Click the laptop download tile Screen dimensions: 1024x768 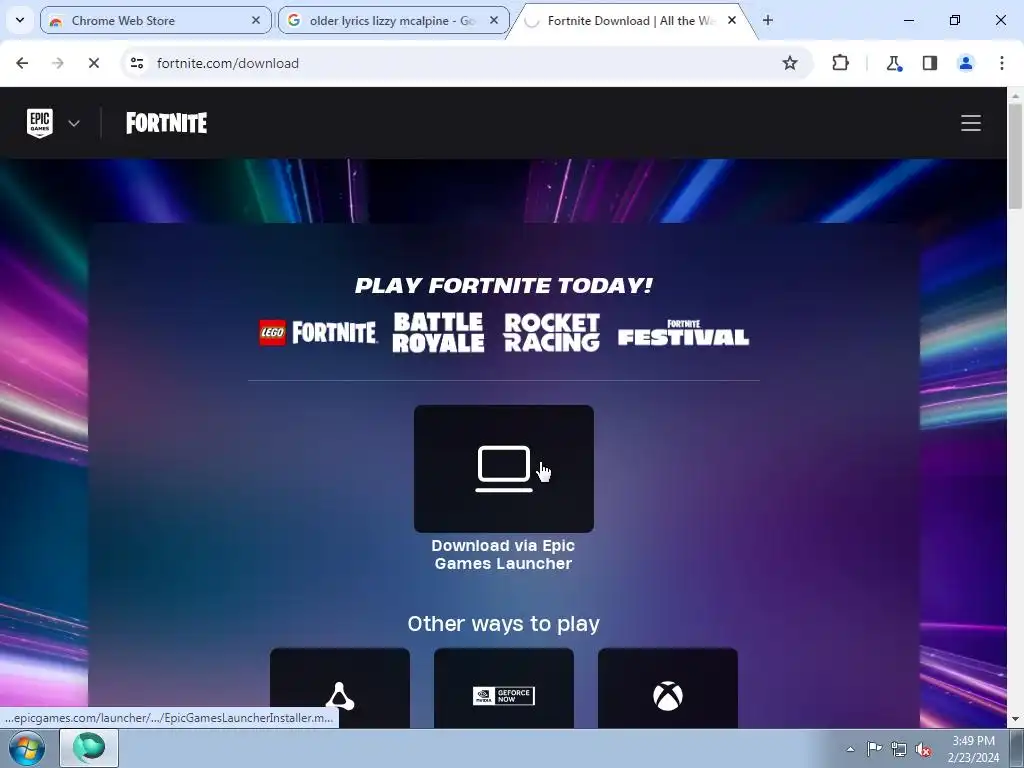[504, 469]
